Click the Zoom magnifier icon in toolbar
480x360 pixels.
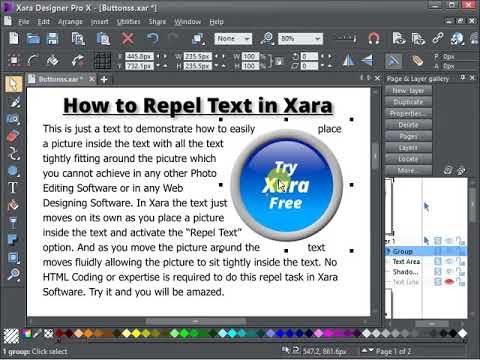267,39
